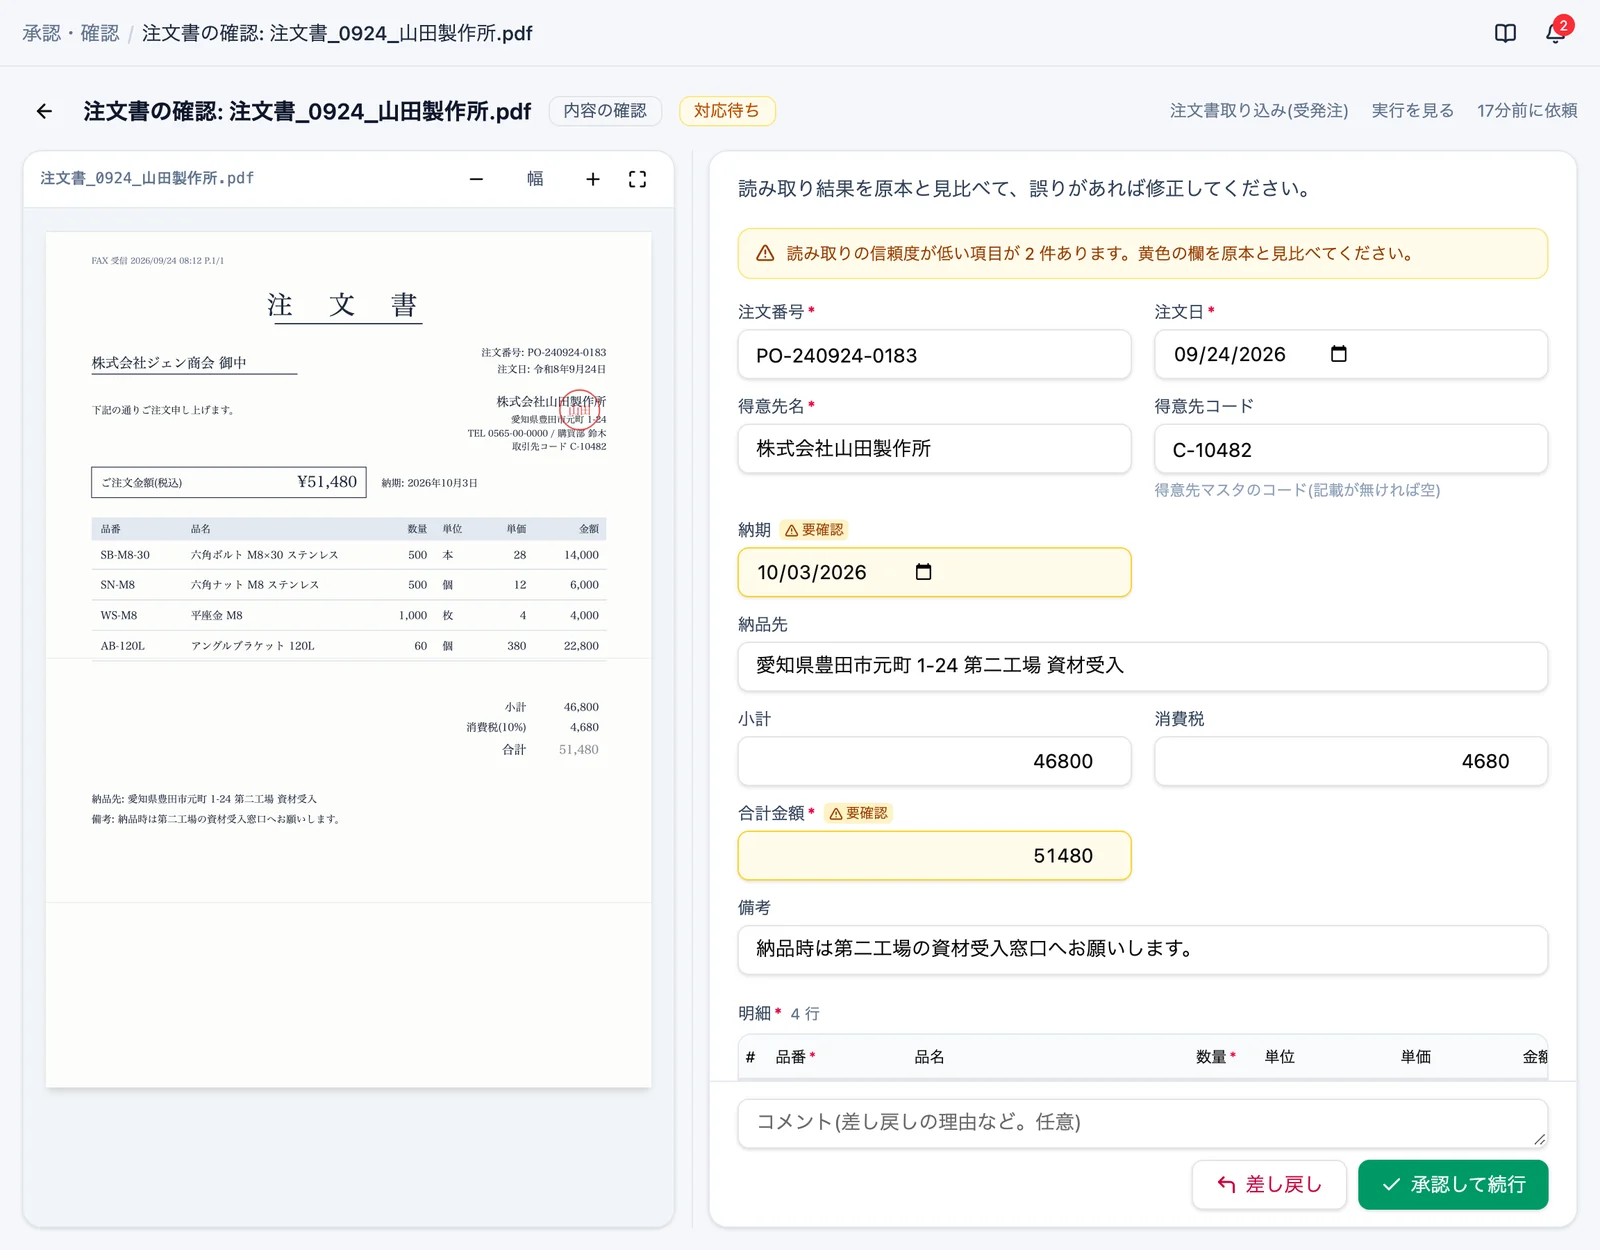Open calendar picker for 納期
Image resolution: width=1600 pixels, height=1250 pixels.
923,572
